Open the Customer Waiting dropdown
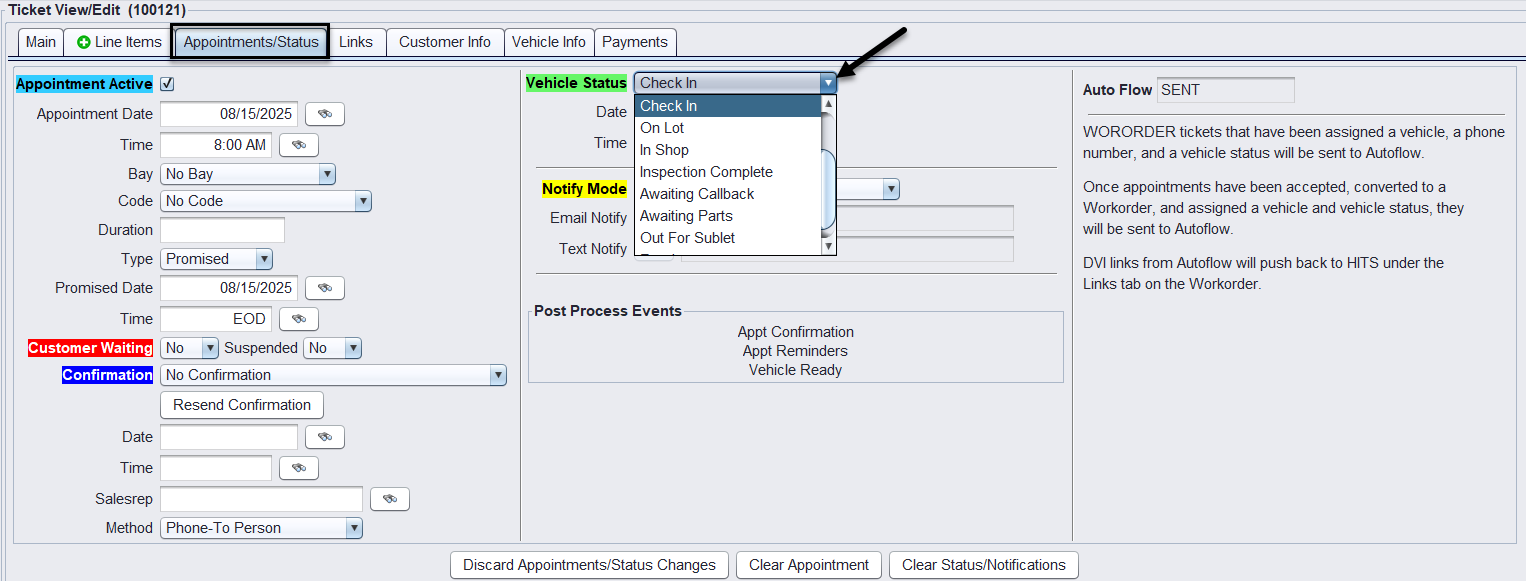Screen dimensions: 1526x581 pyautogui.click(x=189, y=348)
